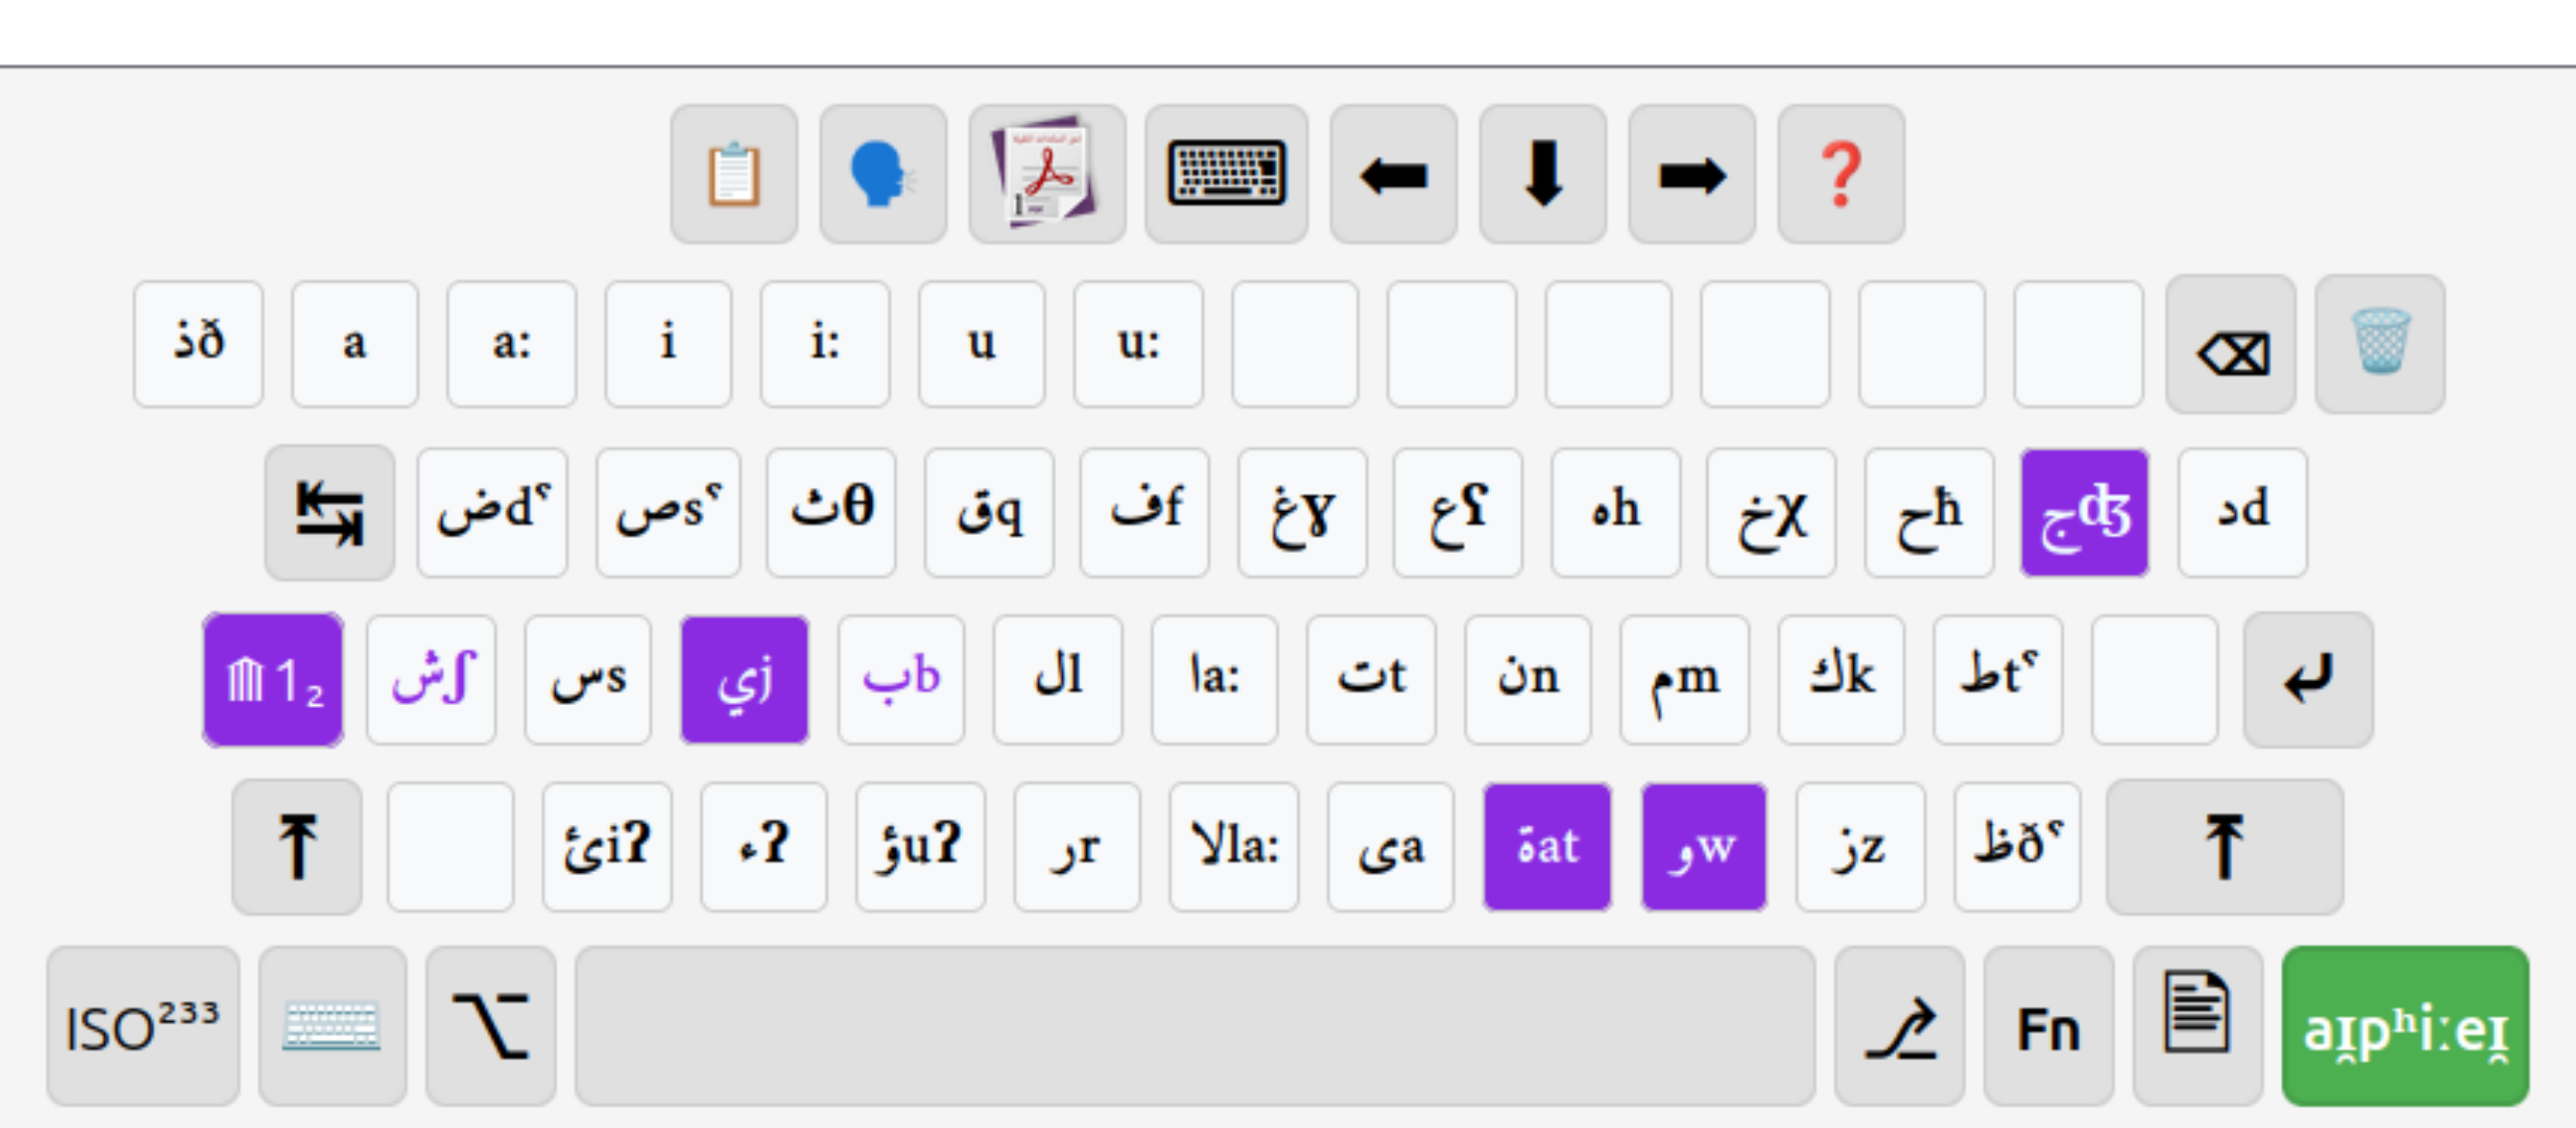Screen dimensions: 2576x1128
Task: Toggle the Fn function key
Action: click(2047, 1027)
